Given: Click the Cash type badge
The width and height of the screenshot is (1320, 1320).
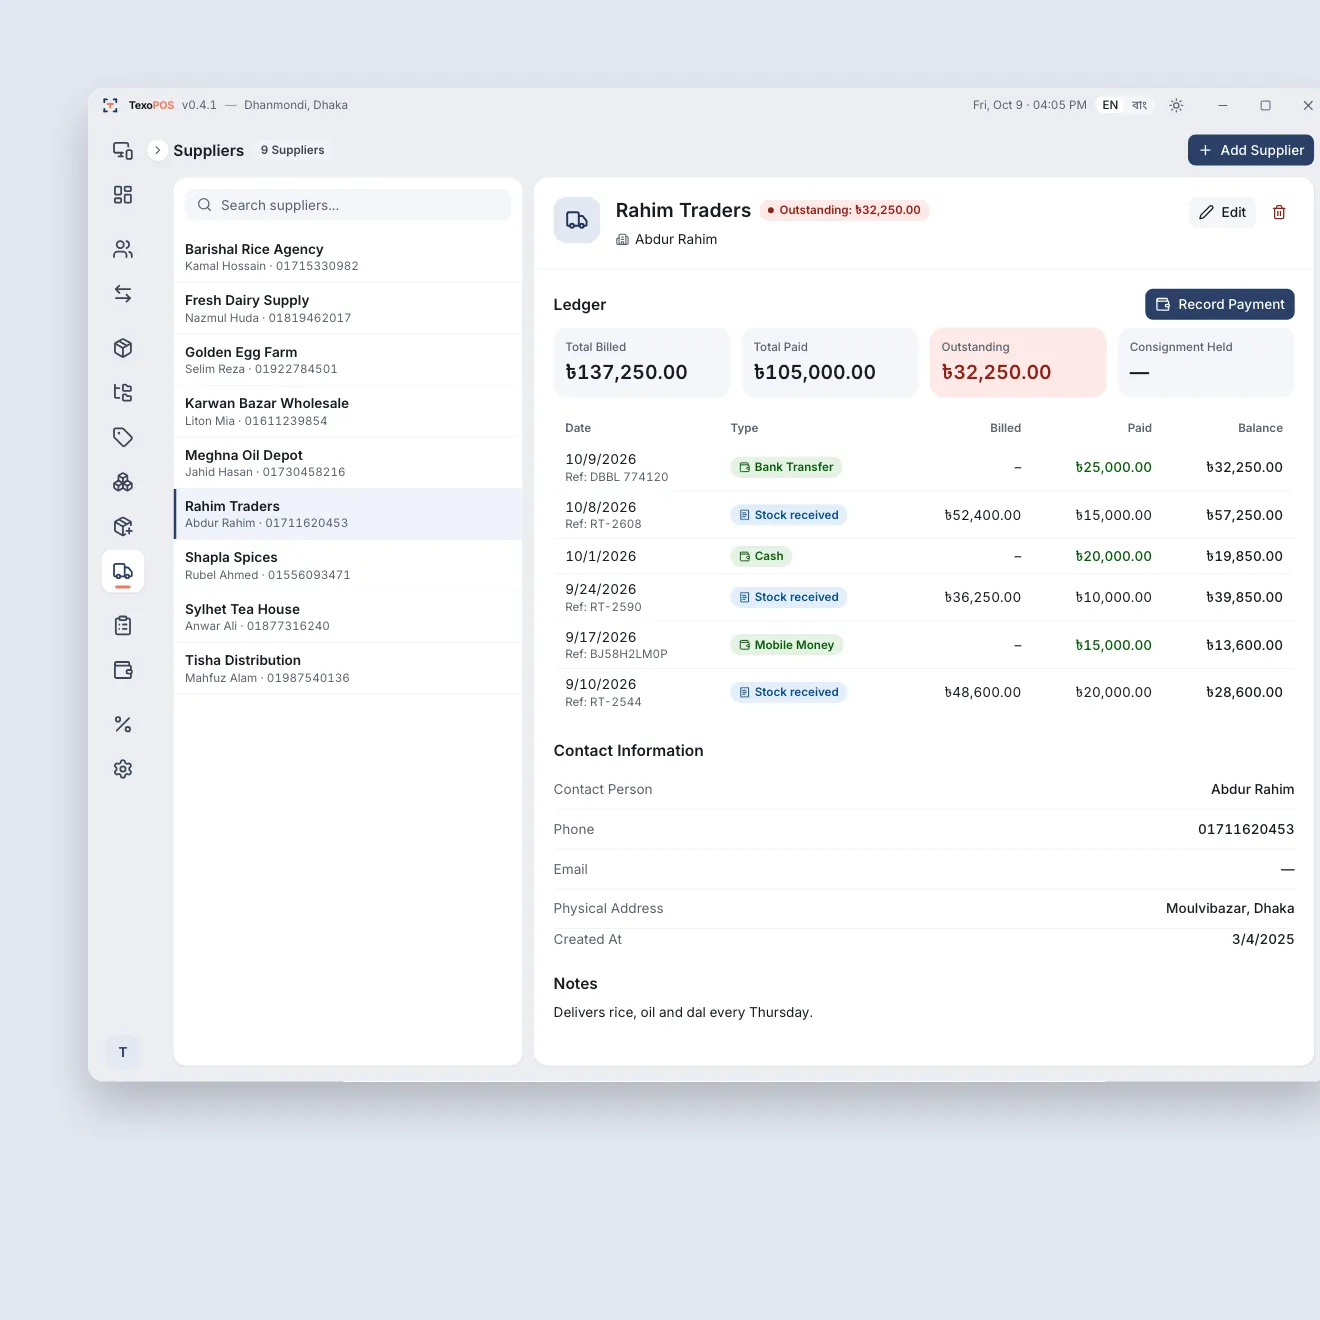Looking at the screenshot, I should pos(761,556).
